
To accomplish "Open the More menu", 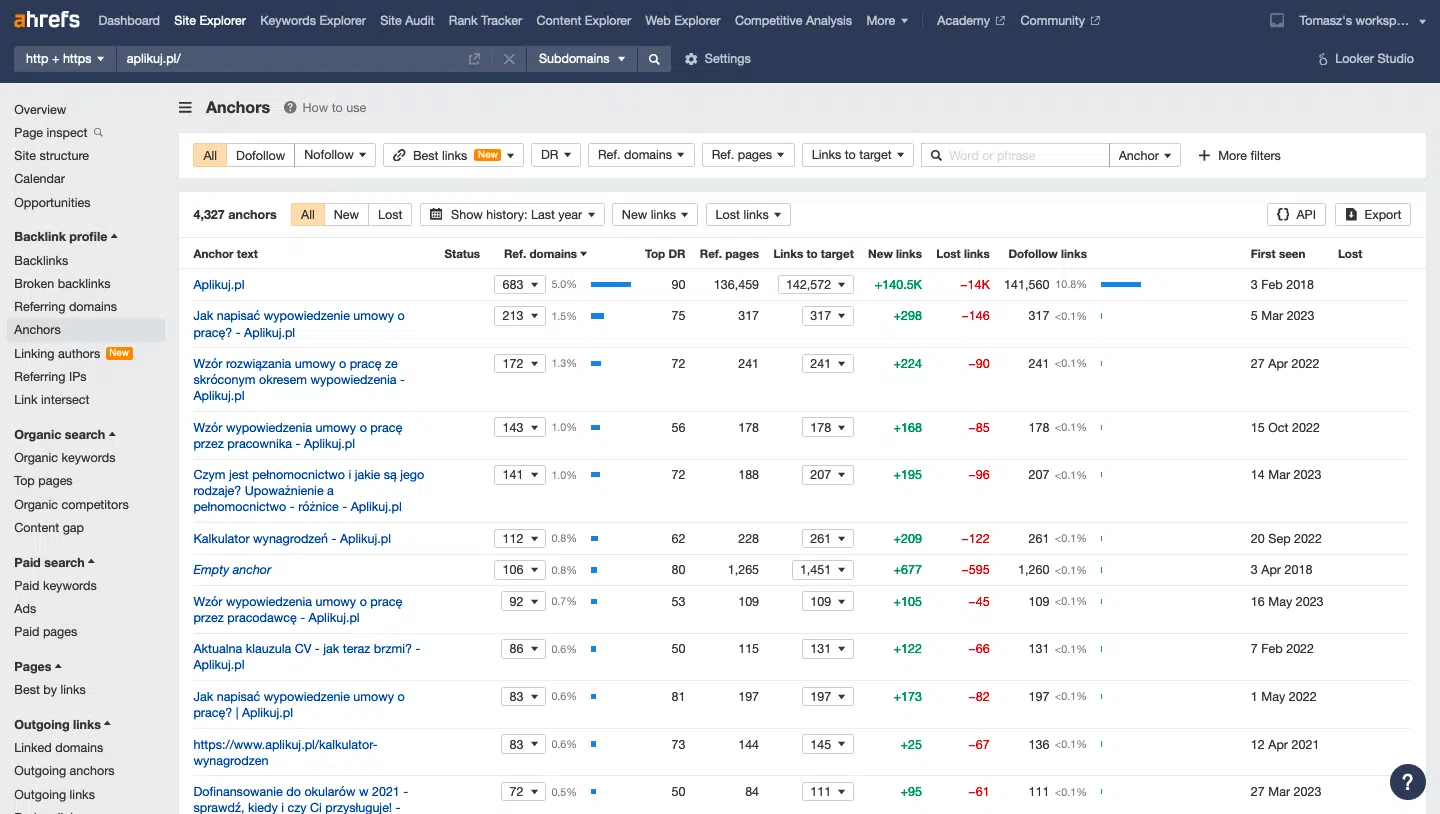I will 887,20.
